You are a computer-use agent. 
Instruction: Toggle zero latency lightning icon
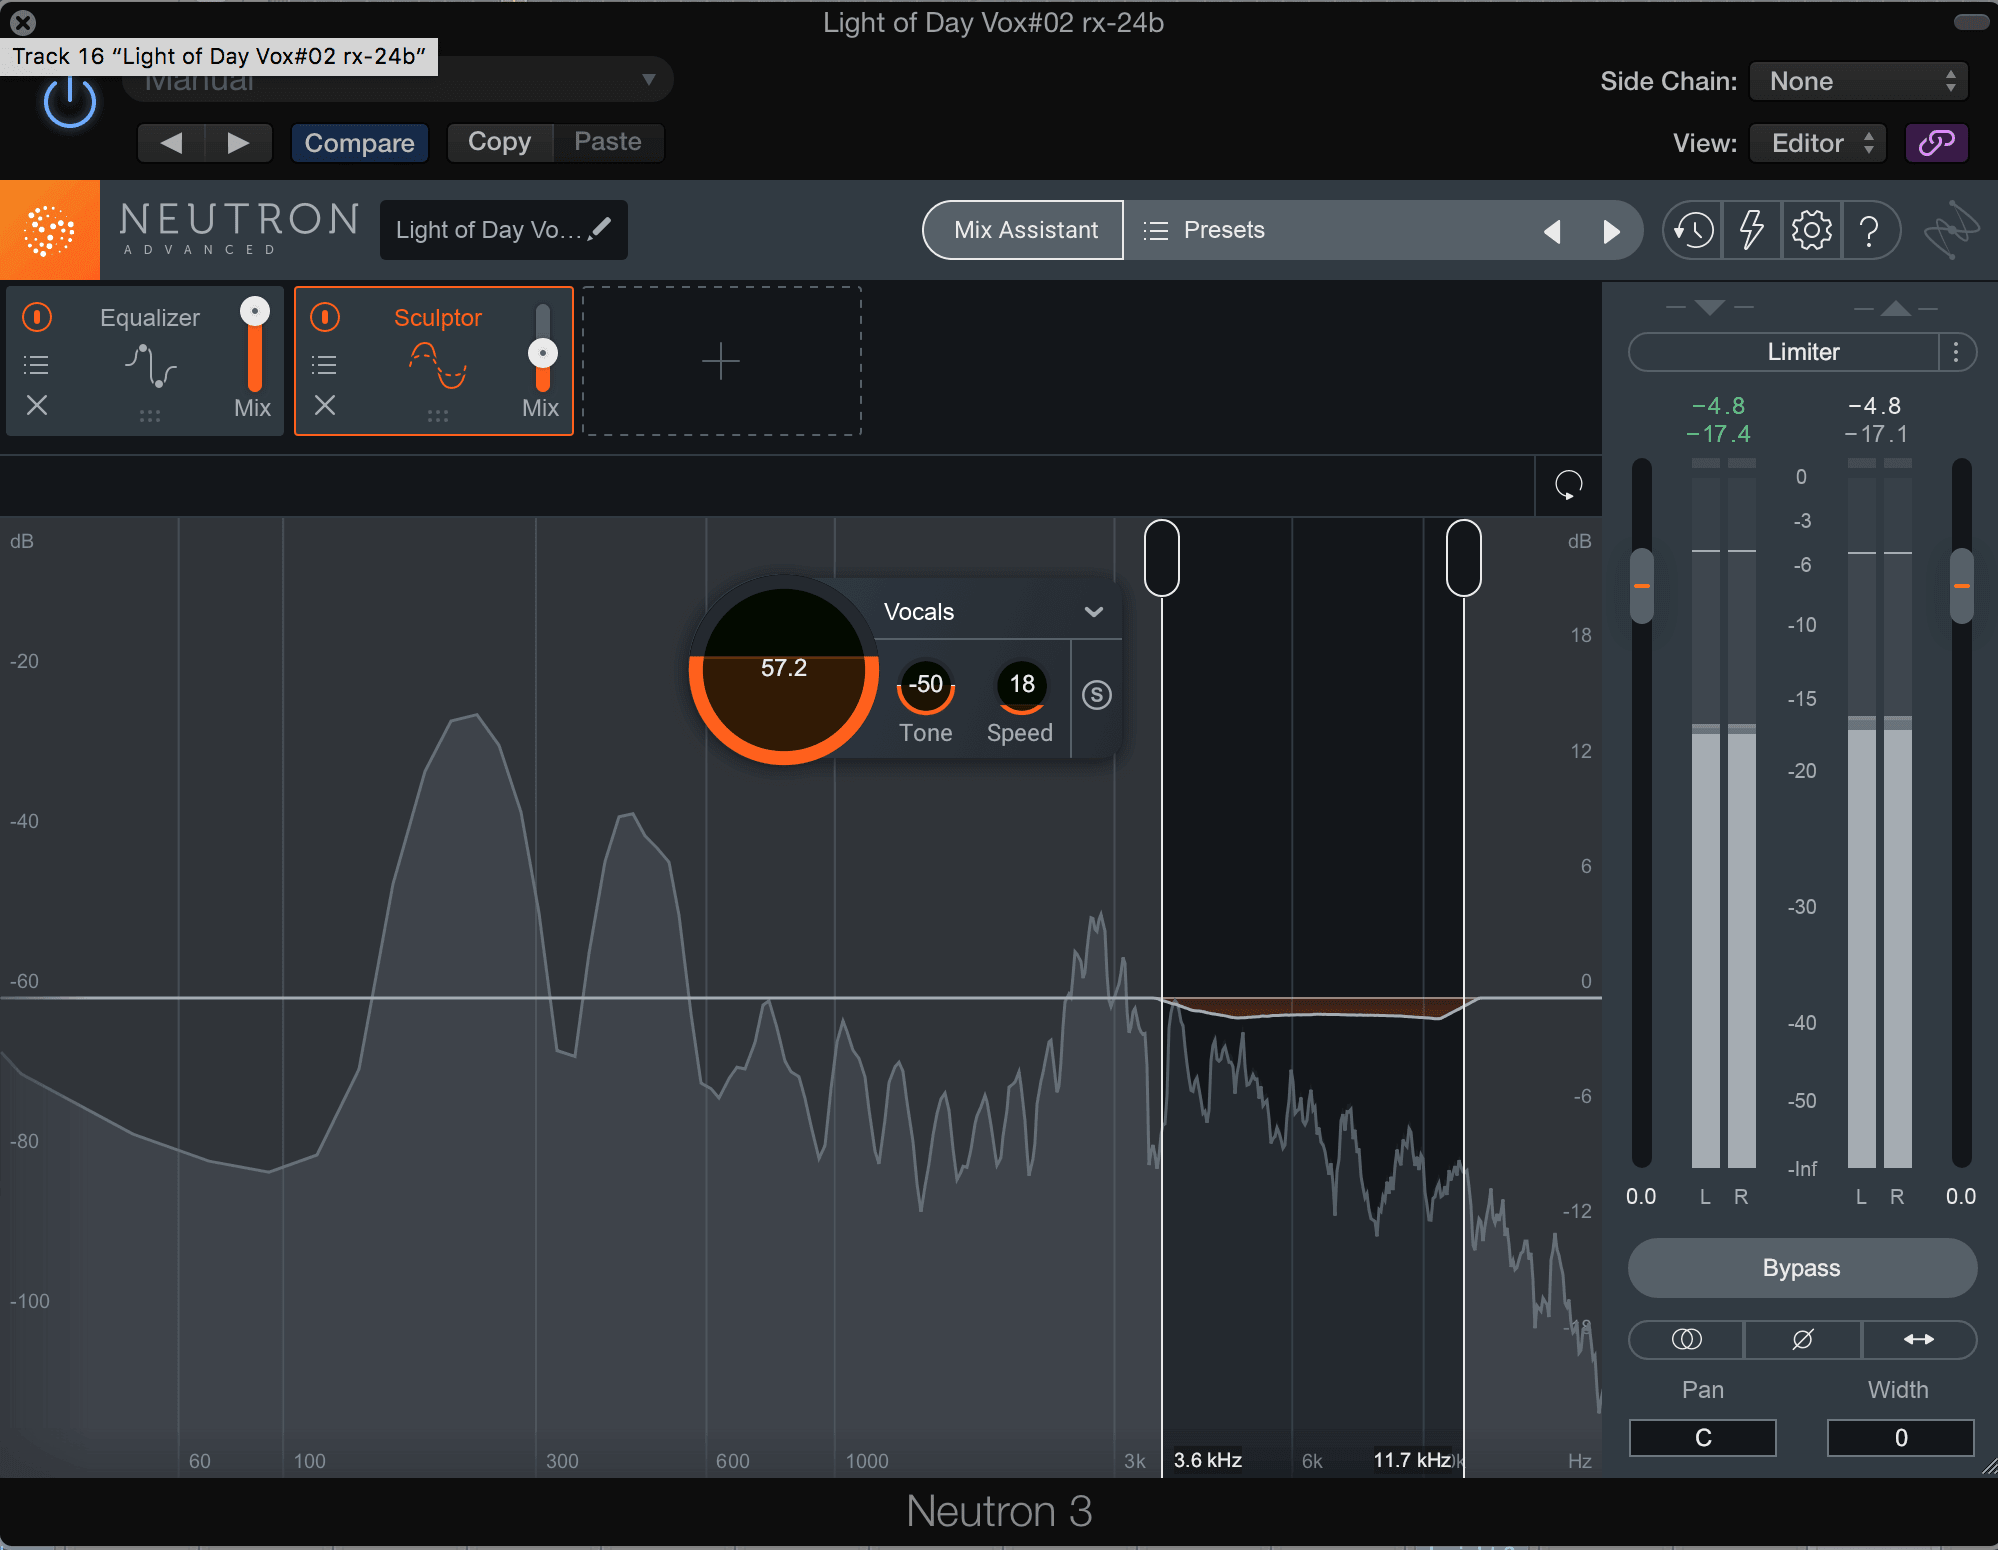[x=1752, y=230]
